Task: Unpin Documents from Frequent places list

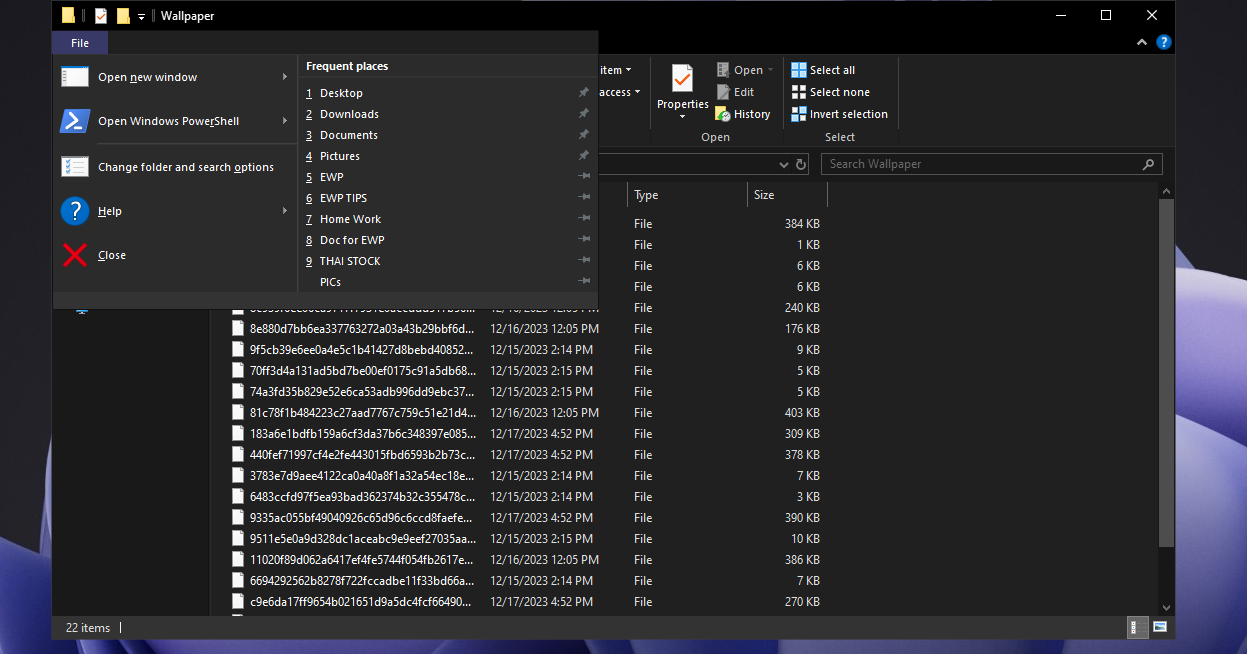Action: pyautogui.click(x=584, y=135)
